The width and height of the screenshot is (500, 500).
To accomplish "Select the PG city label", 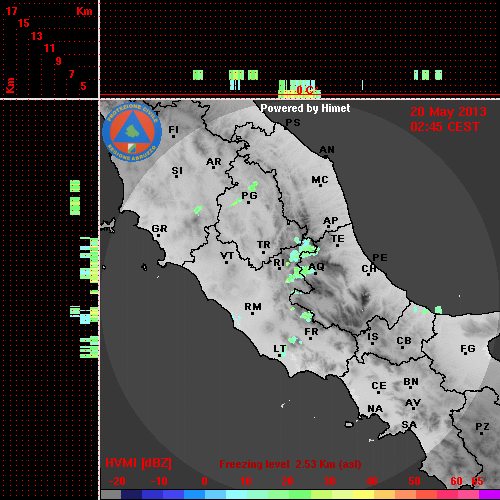I will [x=249, y=195].
